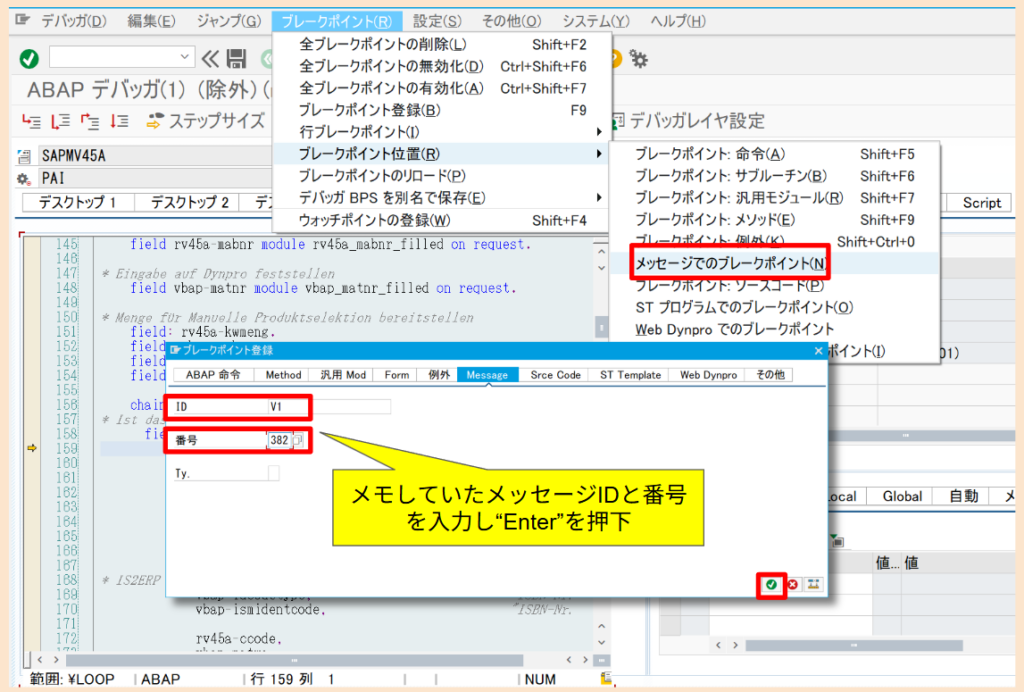Open the ヘルプ(H) menu
The width and height of the screenshot is (1024, 692).
click(678, 21)
